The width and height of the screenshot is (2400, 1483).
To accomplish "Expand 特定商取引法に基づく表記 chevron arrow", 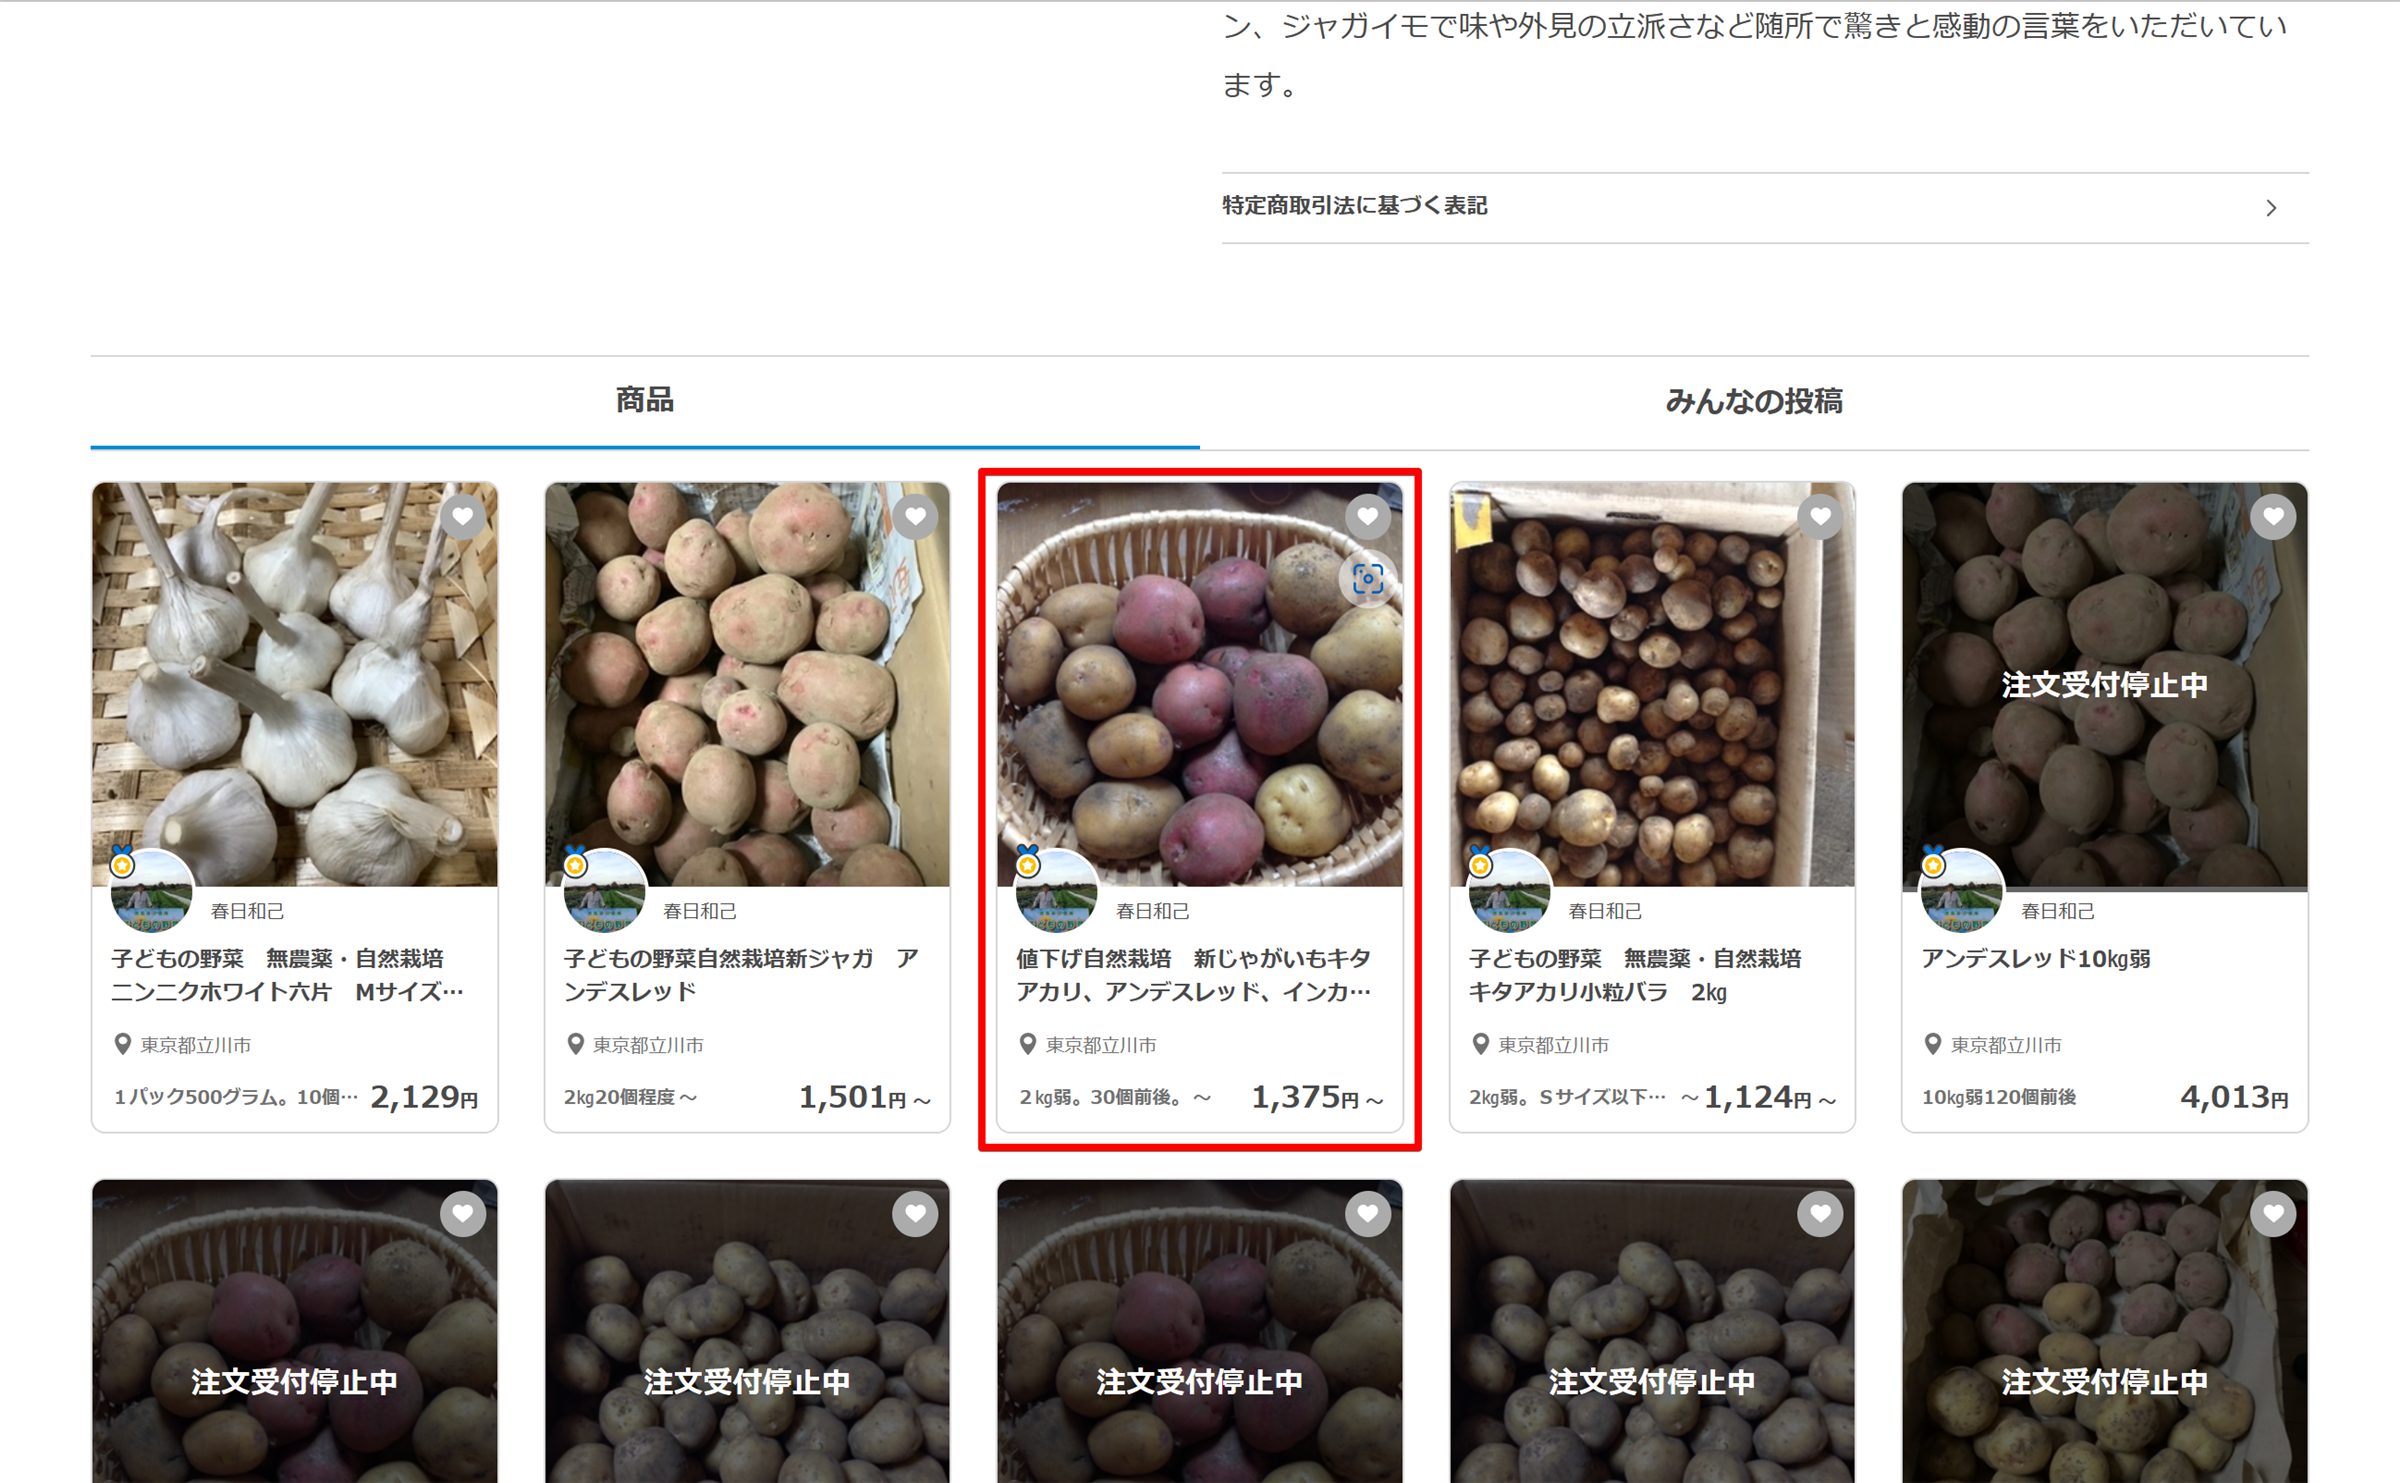I will point(2271,208).
